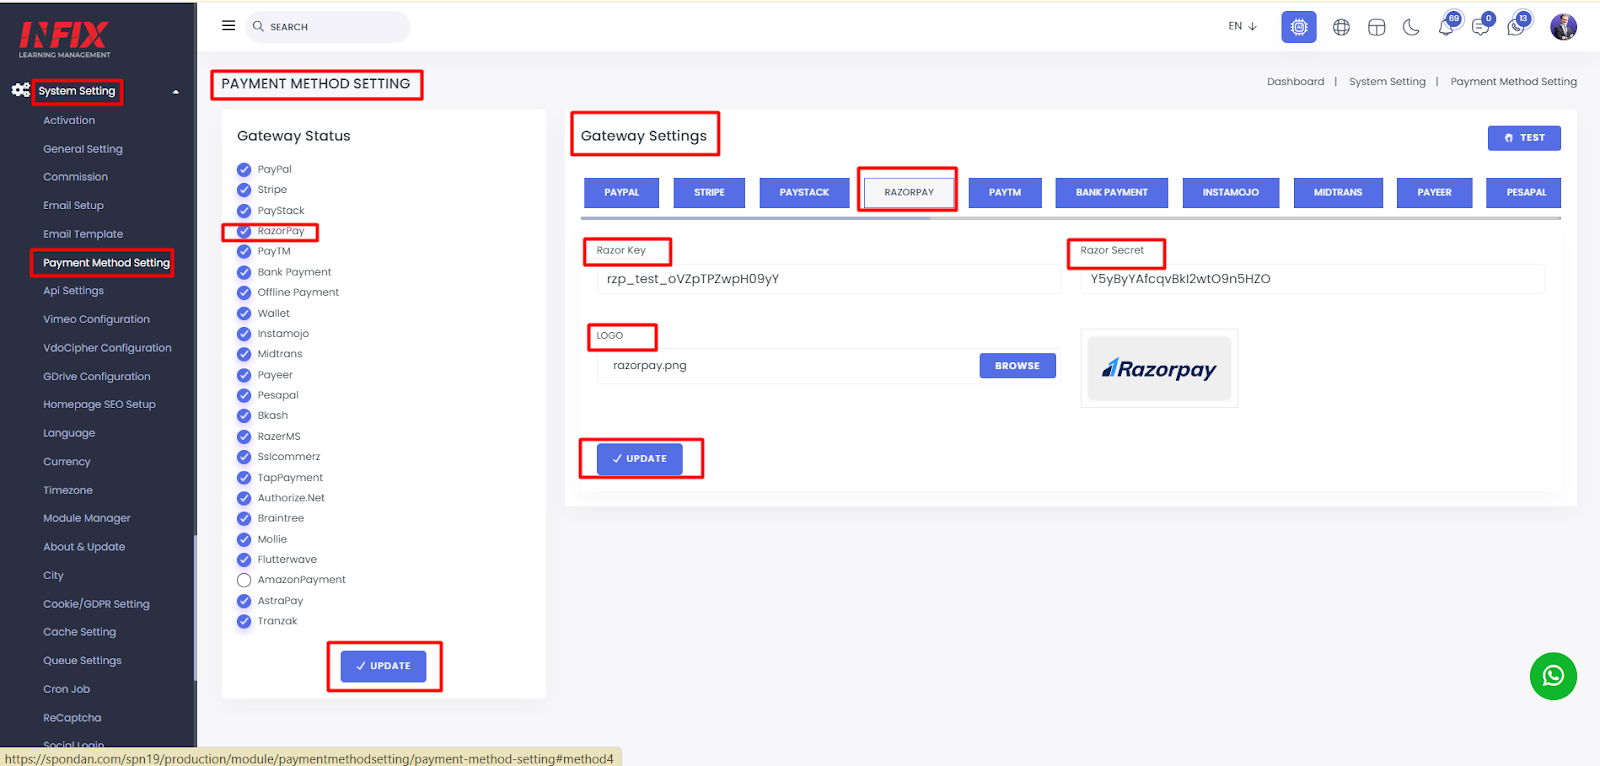Toggle the Stripe gateway checkbox
The width and height of the screenshot is (1600, 766).
[244, 189]
